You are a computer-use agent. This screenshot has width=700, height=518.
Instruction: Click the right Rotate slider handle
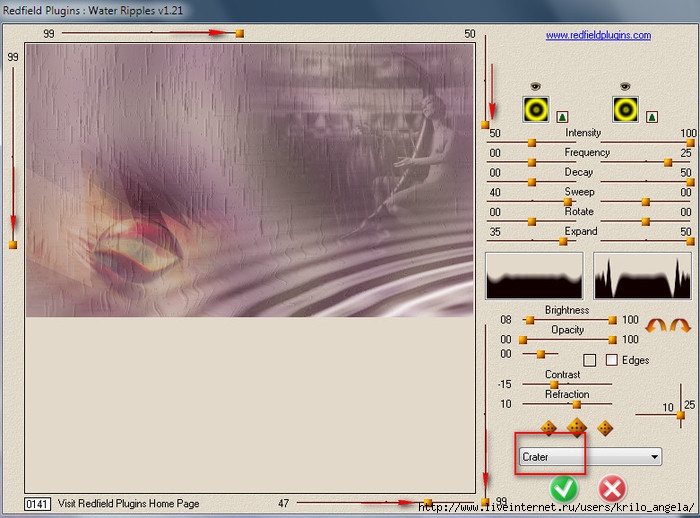646,221
